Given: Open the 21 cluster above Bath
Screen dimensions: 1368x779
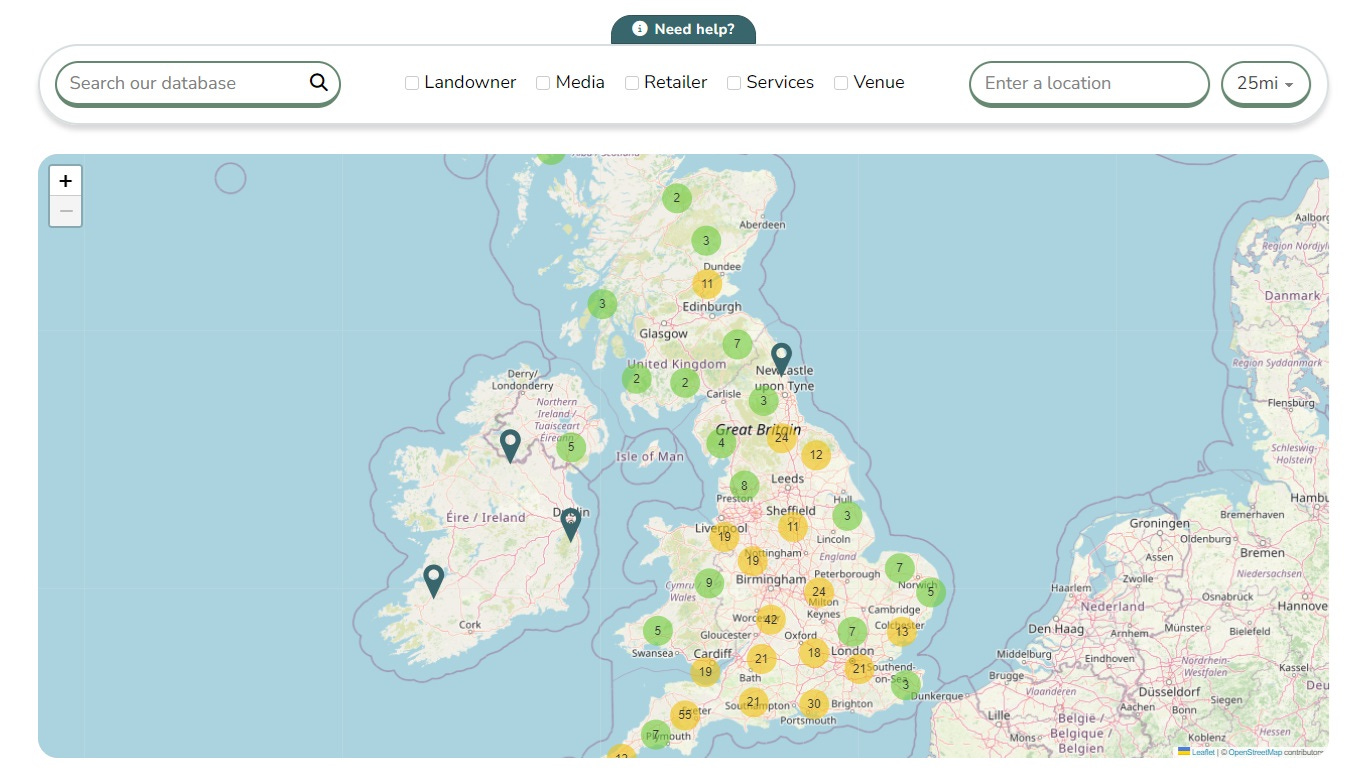Looking at the screenshot, I should tap(761, 658).
